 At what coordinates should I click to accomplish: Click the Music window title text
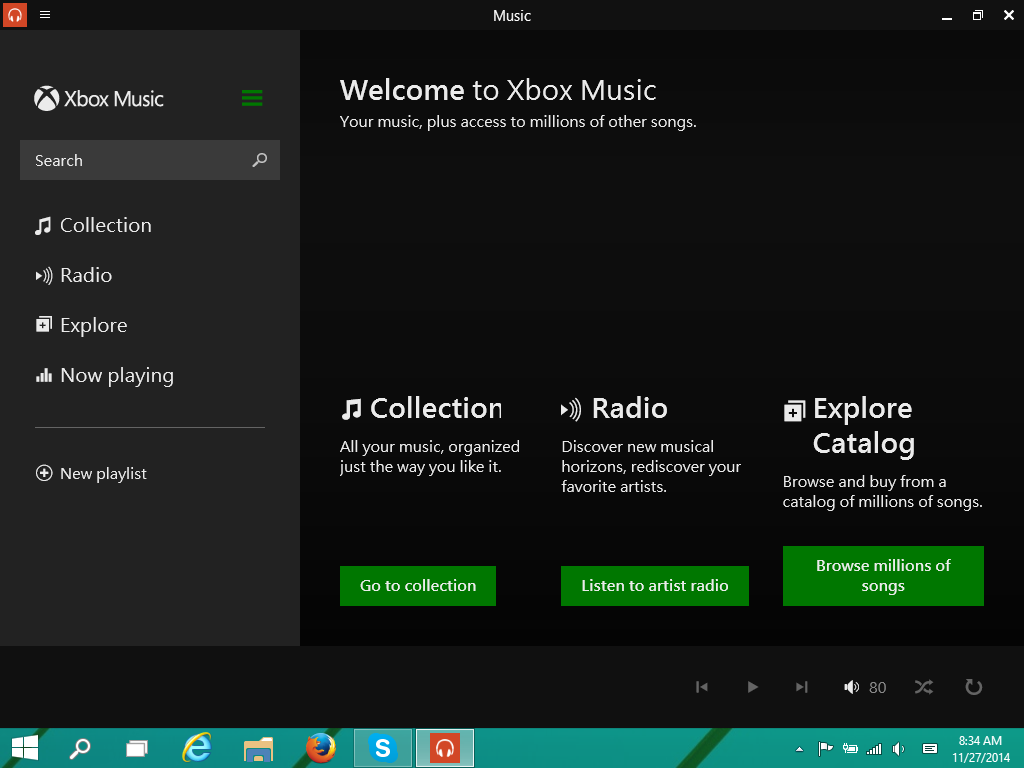tap(512, 16)
